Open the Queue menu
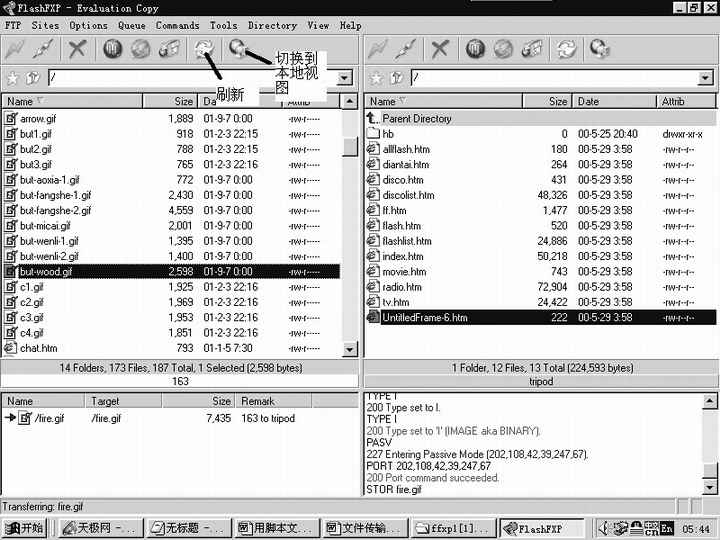This screenshot has width=720, height=540. tap(131, 25)
